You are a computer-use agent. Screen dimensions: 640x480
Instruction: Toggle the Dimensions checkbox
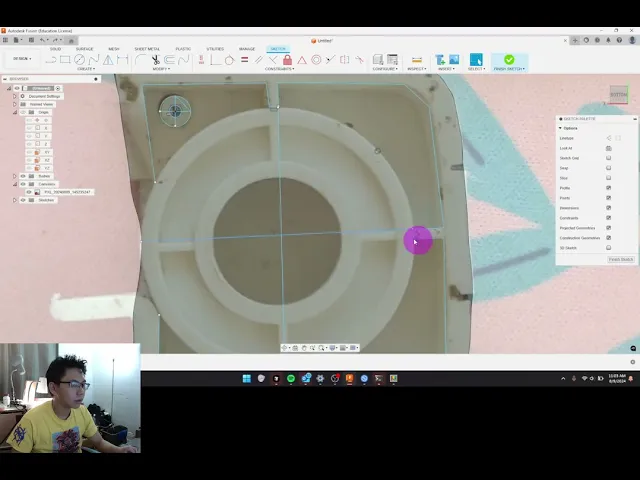point(609,208)
